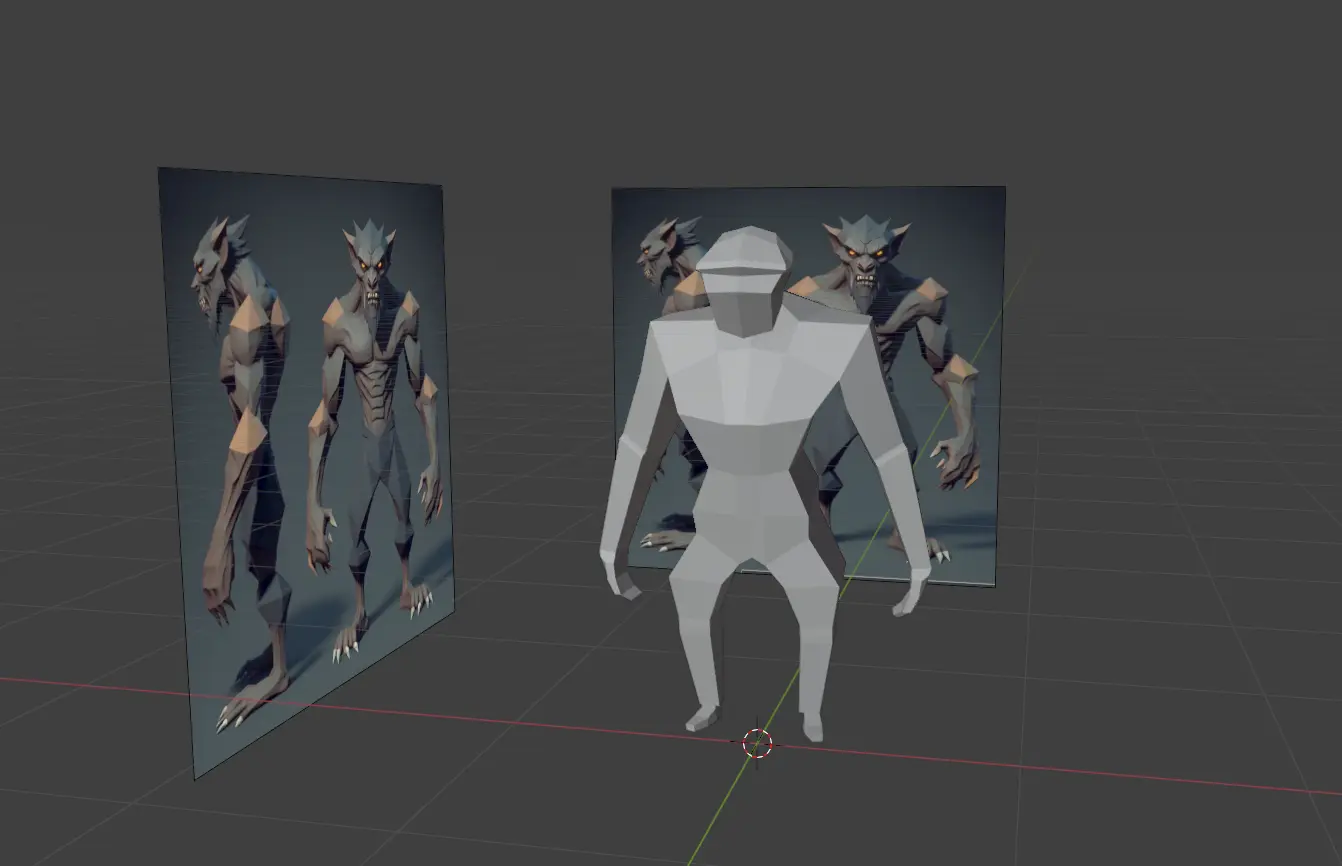Click the gray model's foot on the left side

[701, 718]
